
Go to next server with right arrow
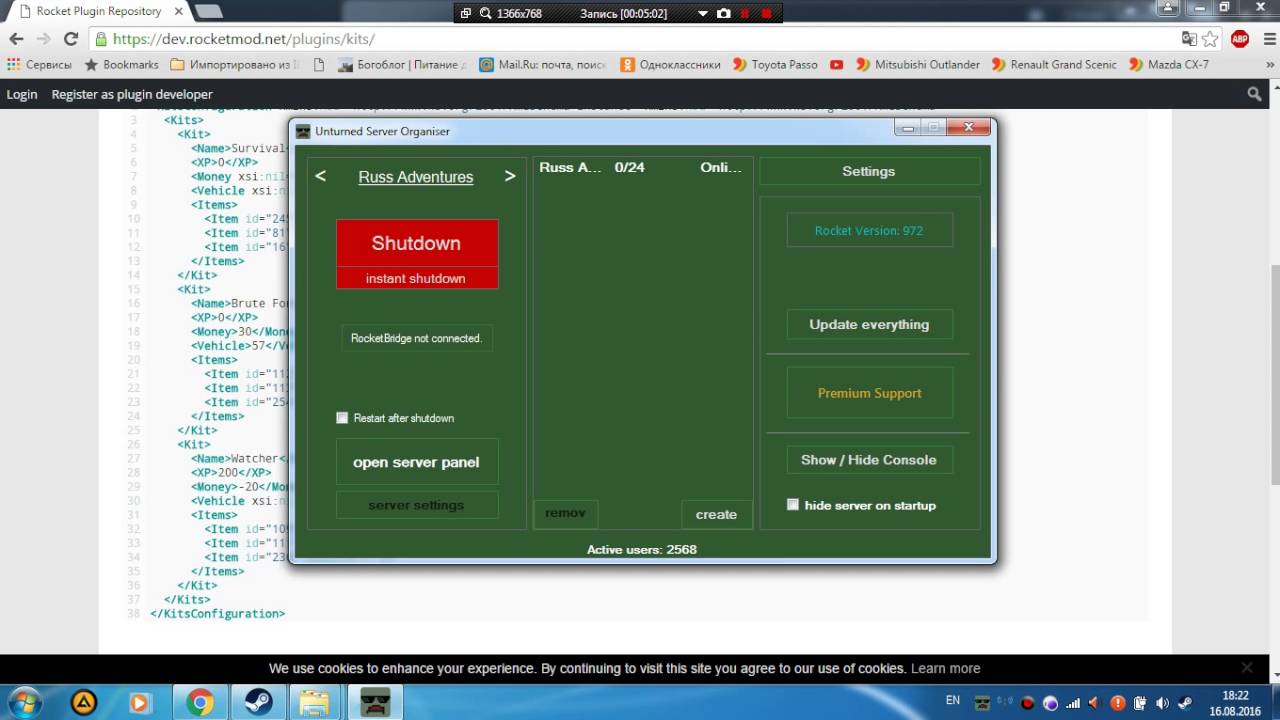510,176
